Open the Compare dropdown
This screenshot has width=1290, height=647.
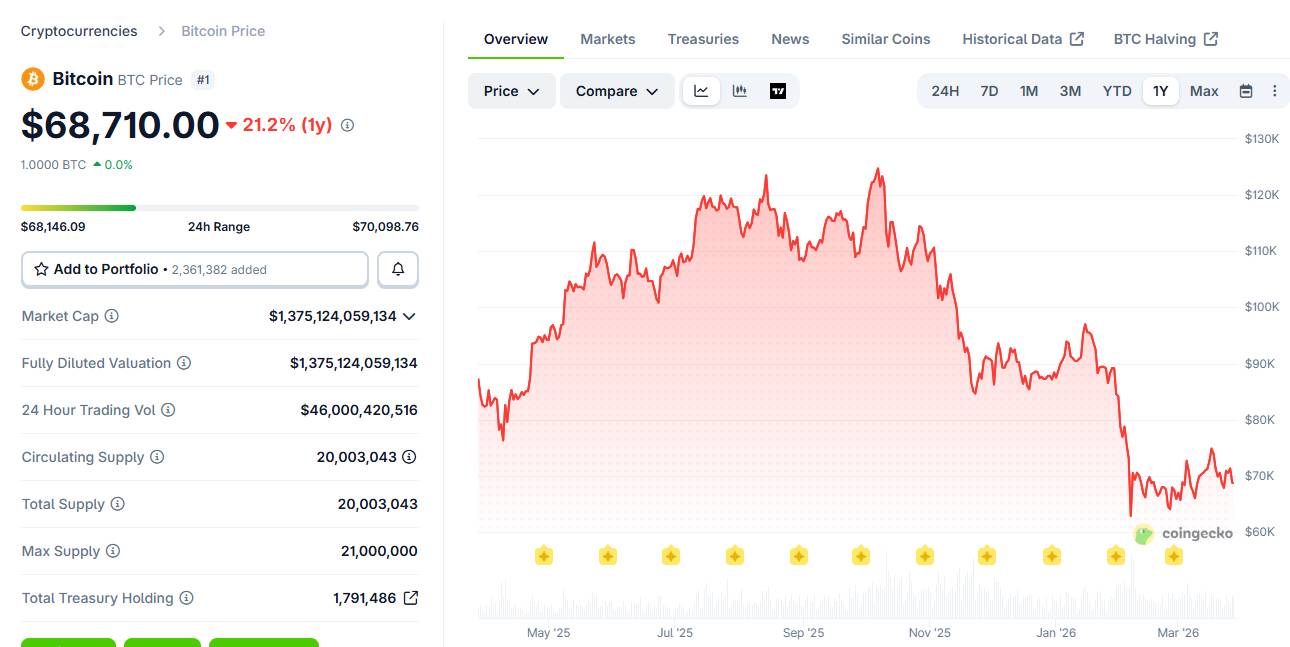(616, 91)
